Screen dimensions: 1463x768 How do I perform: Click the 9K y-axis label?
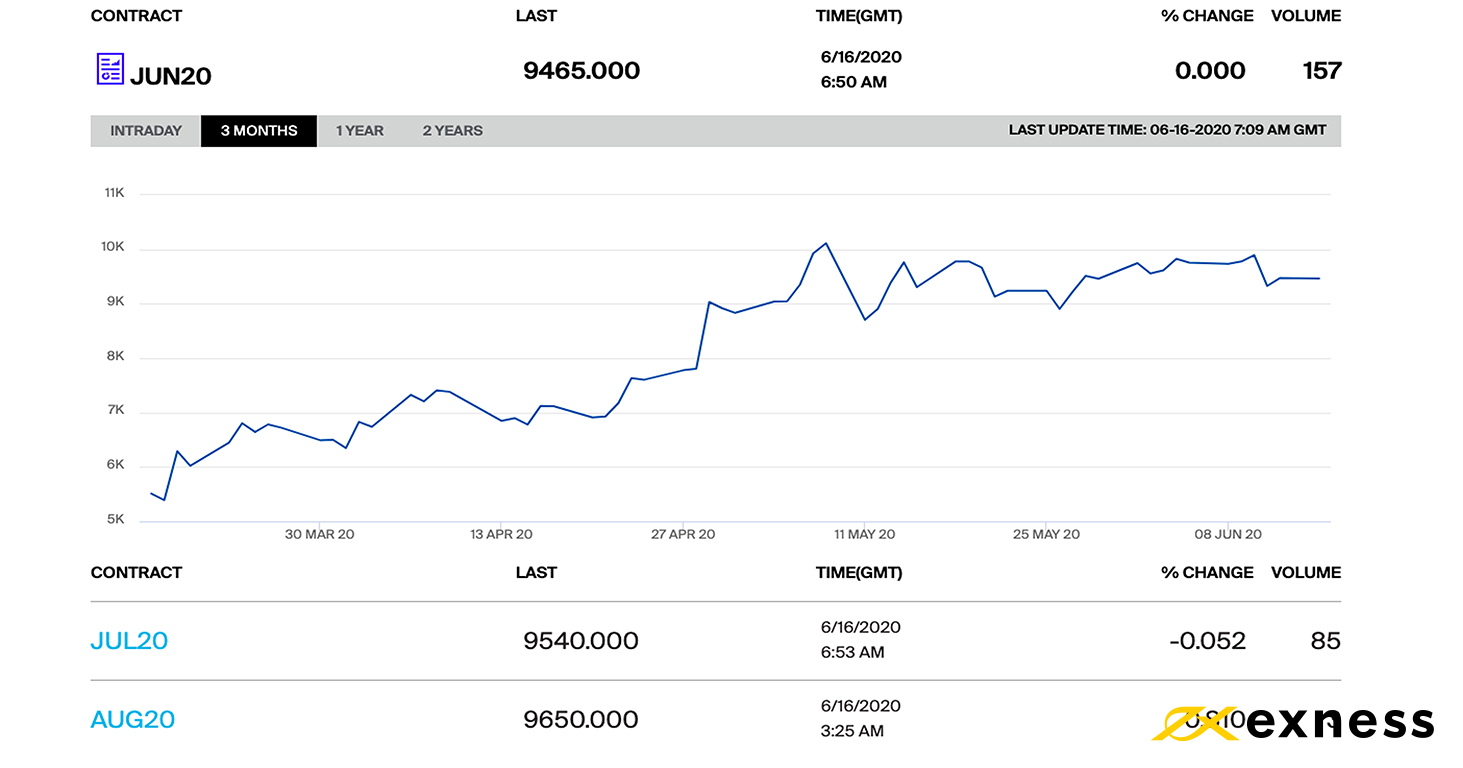pos(114,301)
